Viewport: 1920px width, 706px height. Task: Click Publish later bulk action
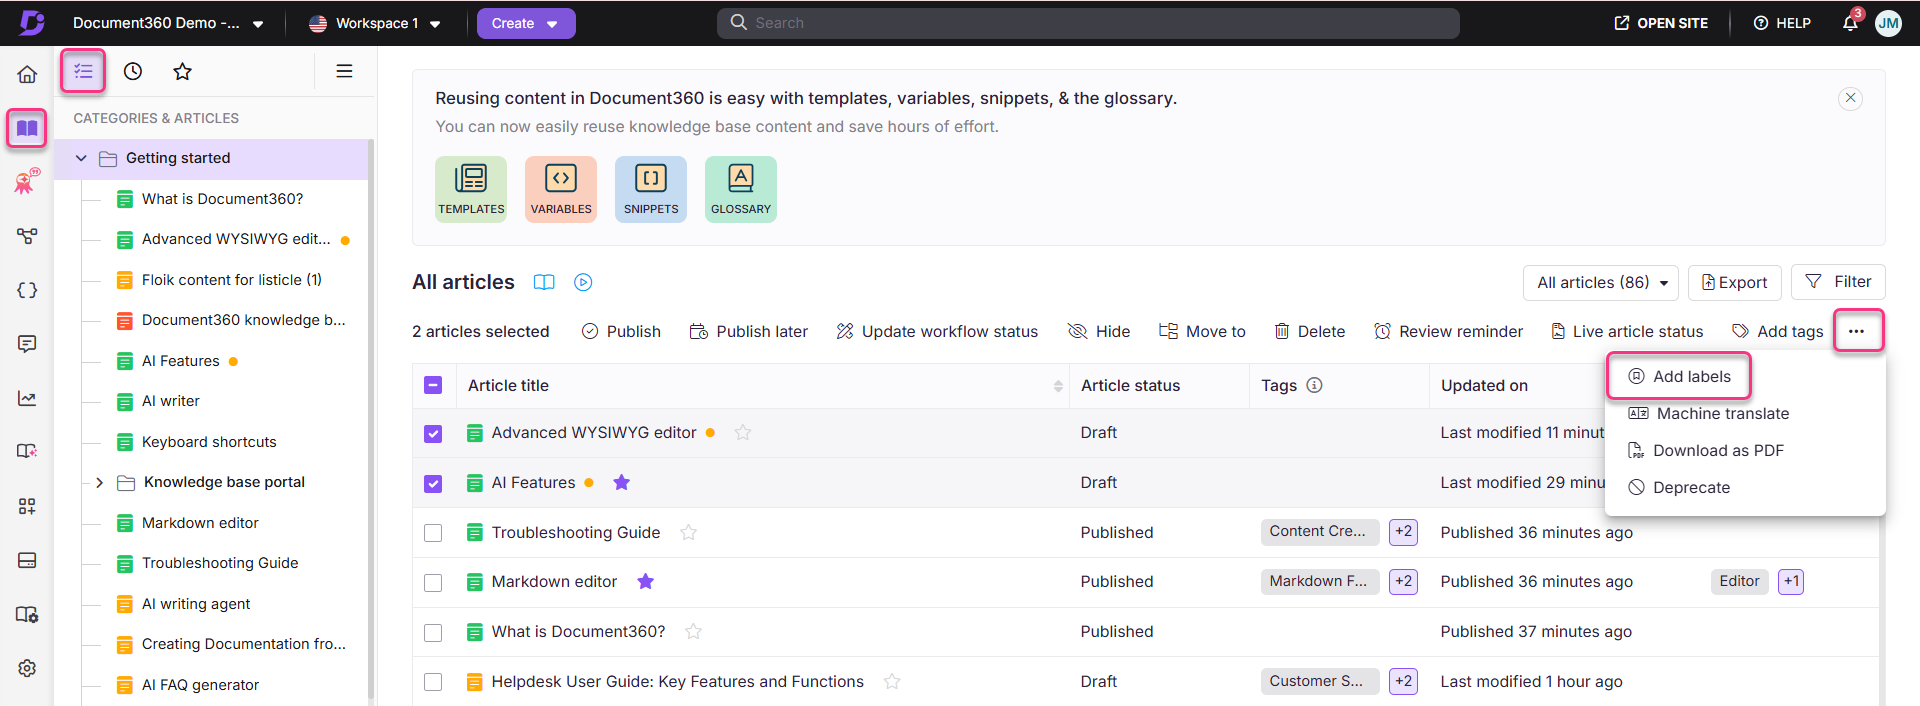(x=749, y=331)
